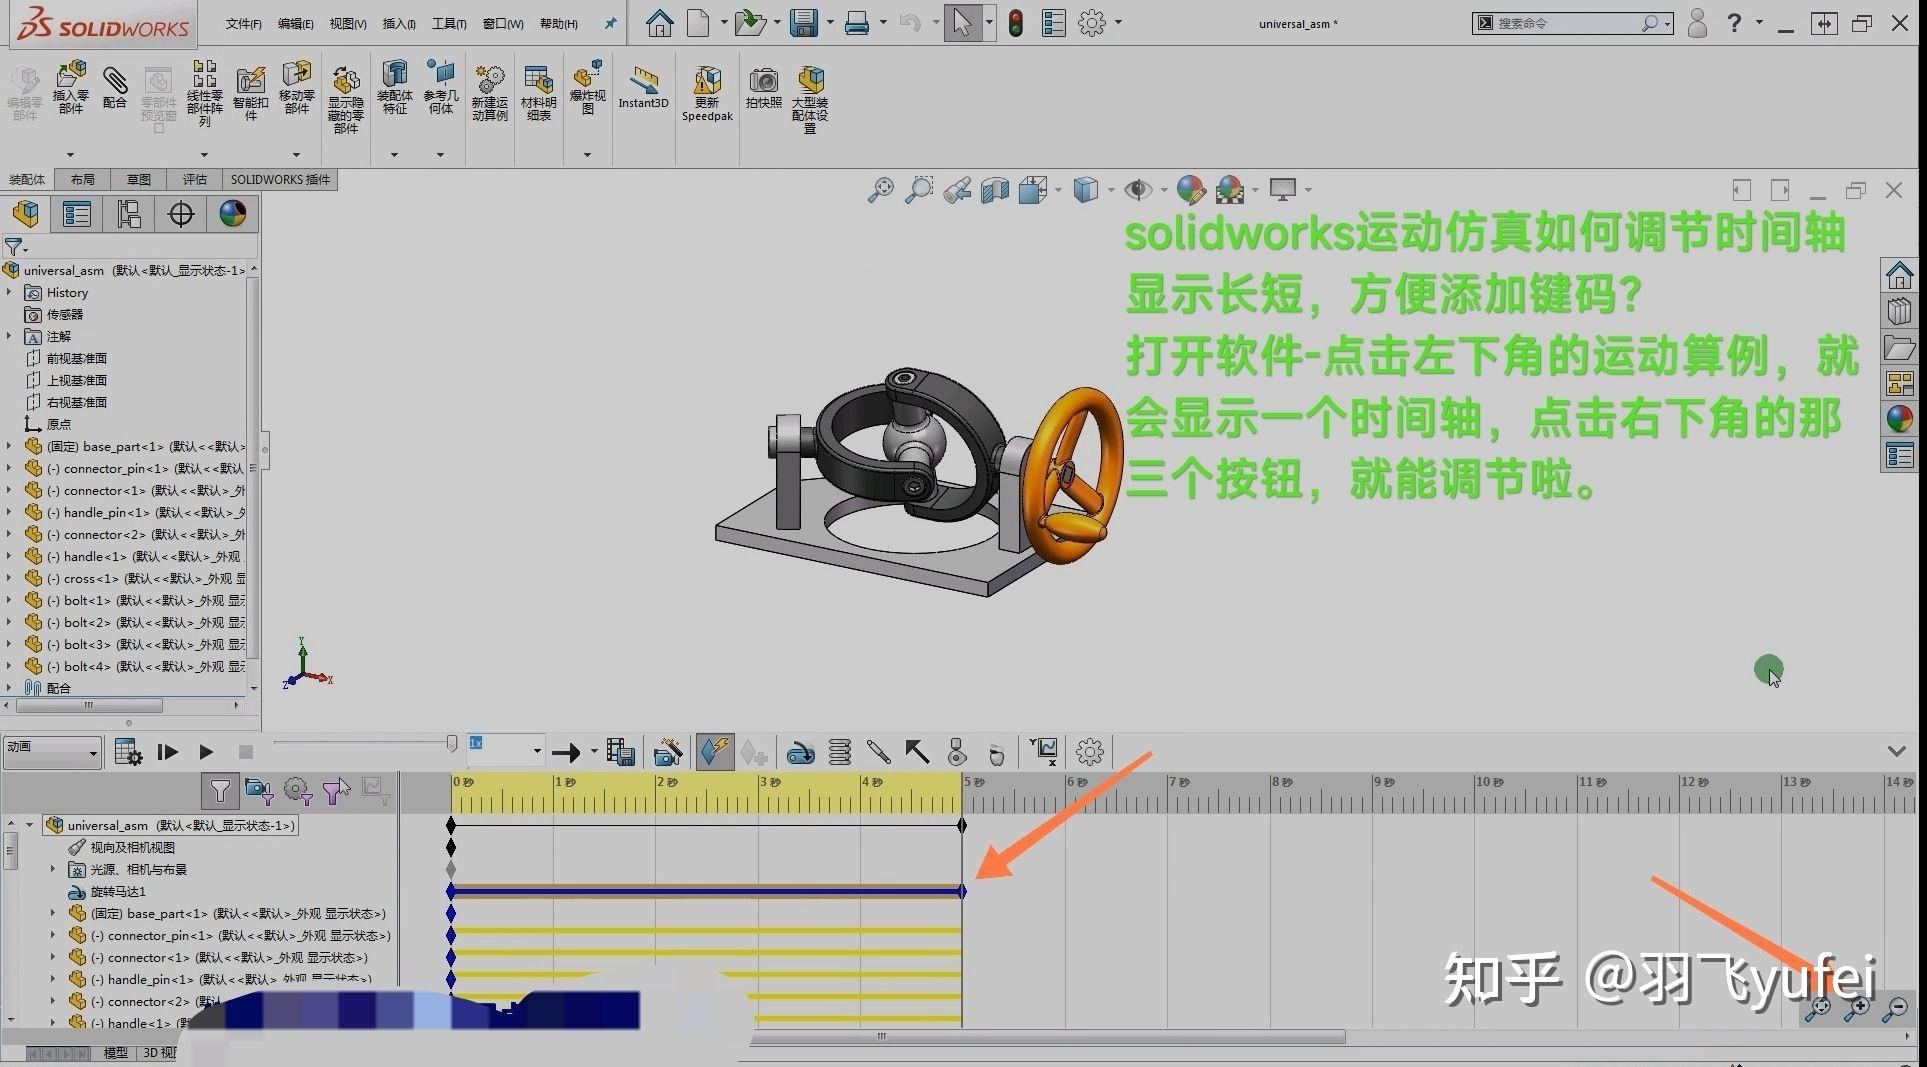Screen dimensions: 1927x1067
Task: Open the Reference Geometry tool
Action: (x=441, y=88)
